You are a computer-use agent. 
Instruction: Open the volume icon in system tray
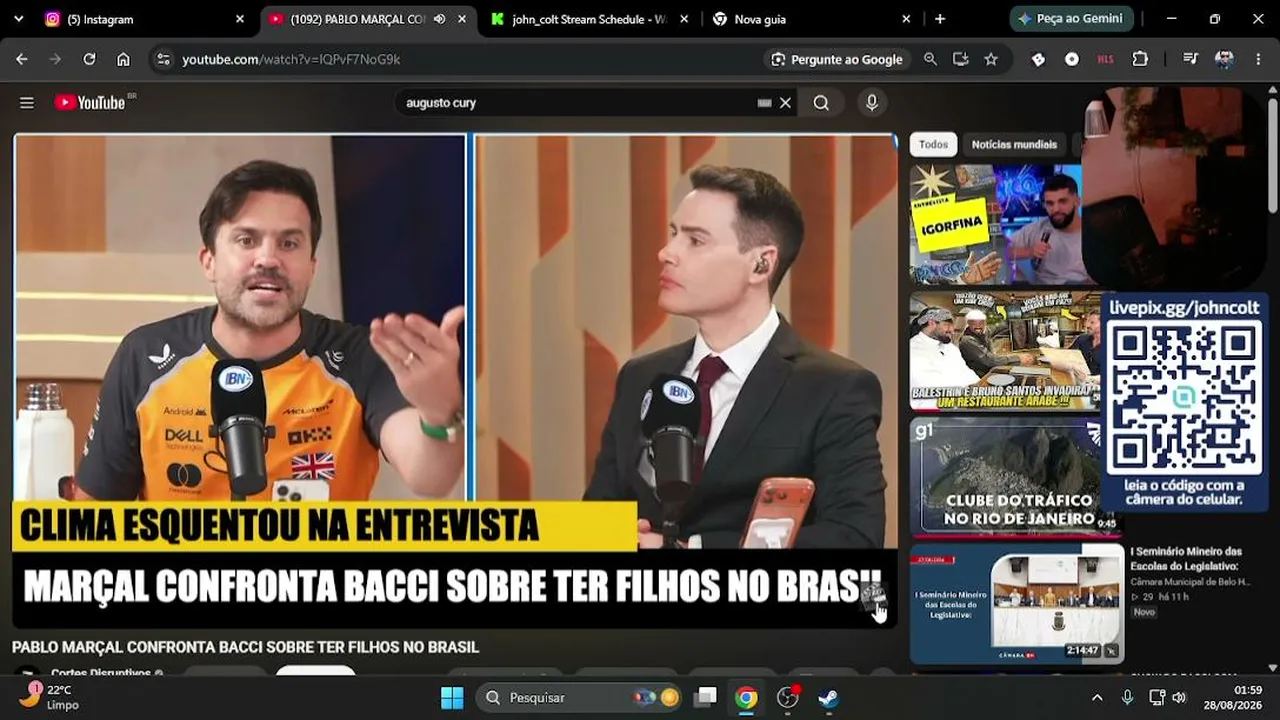(1179, 697)
